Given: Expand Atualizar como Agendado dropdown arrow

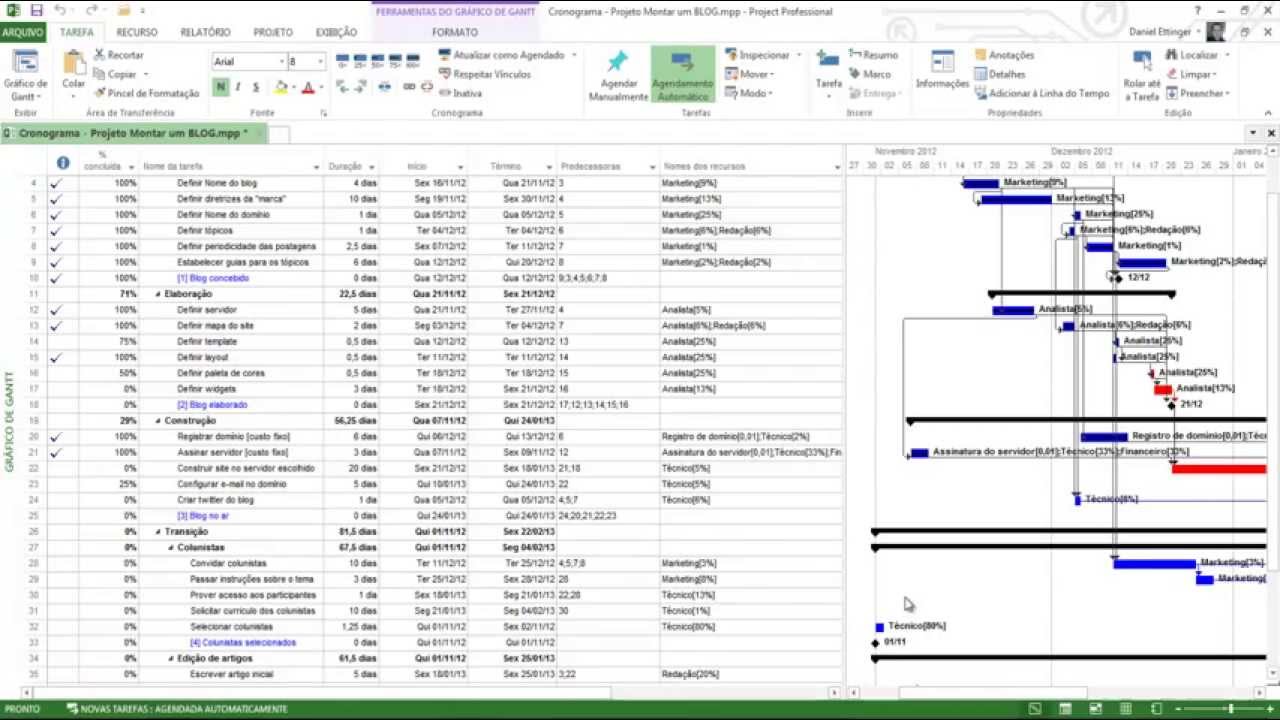Looking at the screenshot, I should tap(574, 55).
